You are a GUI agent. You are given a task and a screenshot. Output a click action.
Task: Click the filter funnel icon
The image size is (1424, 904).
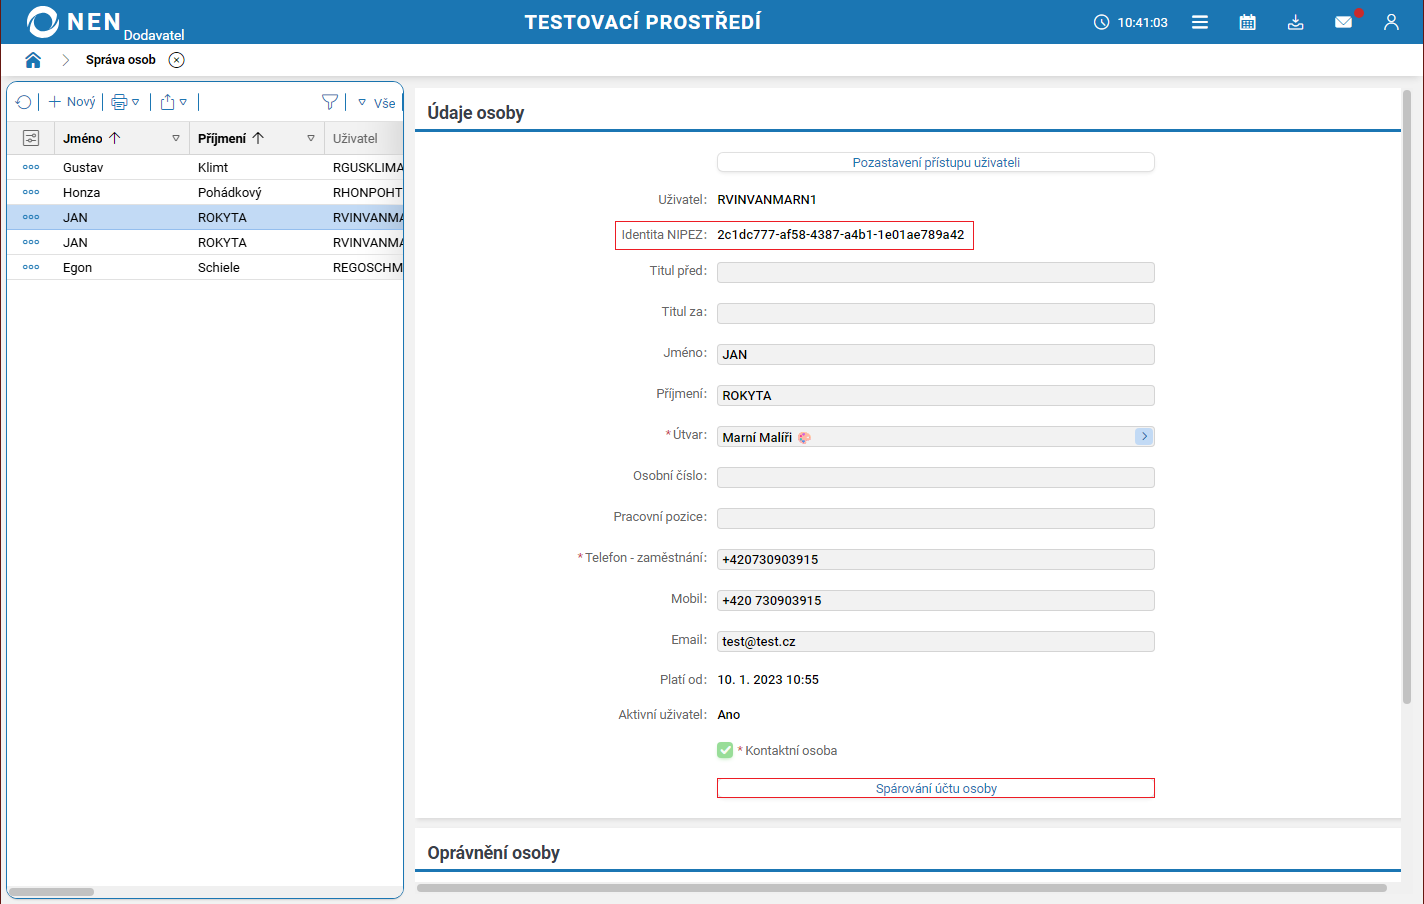click(x=329, y=102)
